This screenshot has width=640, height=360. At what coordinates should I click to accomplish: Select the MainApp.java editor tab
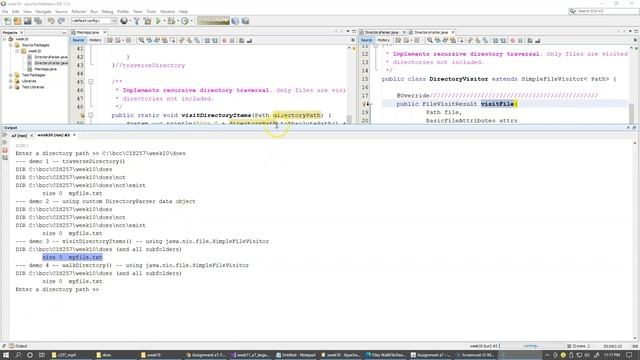click(88, 32)
